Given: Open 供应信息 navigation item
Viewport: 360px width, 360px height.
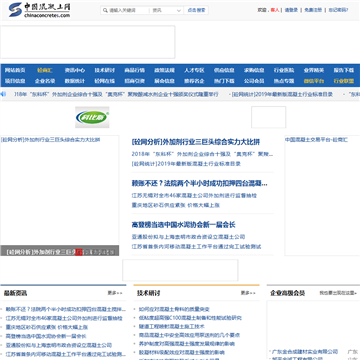Looking at the screenshot, I should pyautogui.click(x=224, y=70).
